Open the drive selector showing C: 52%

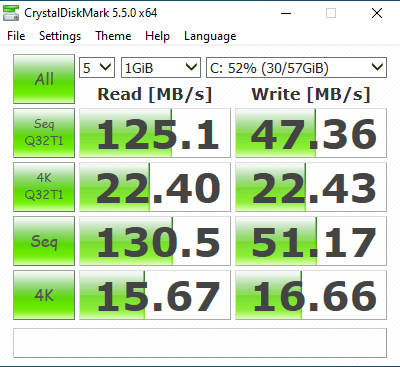296,68
